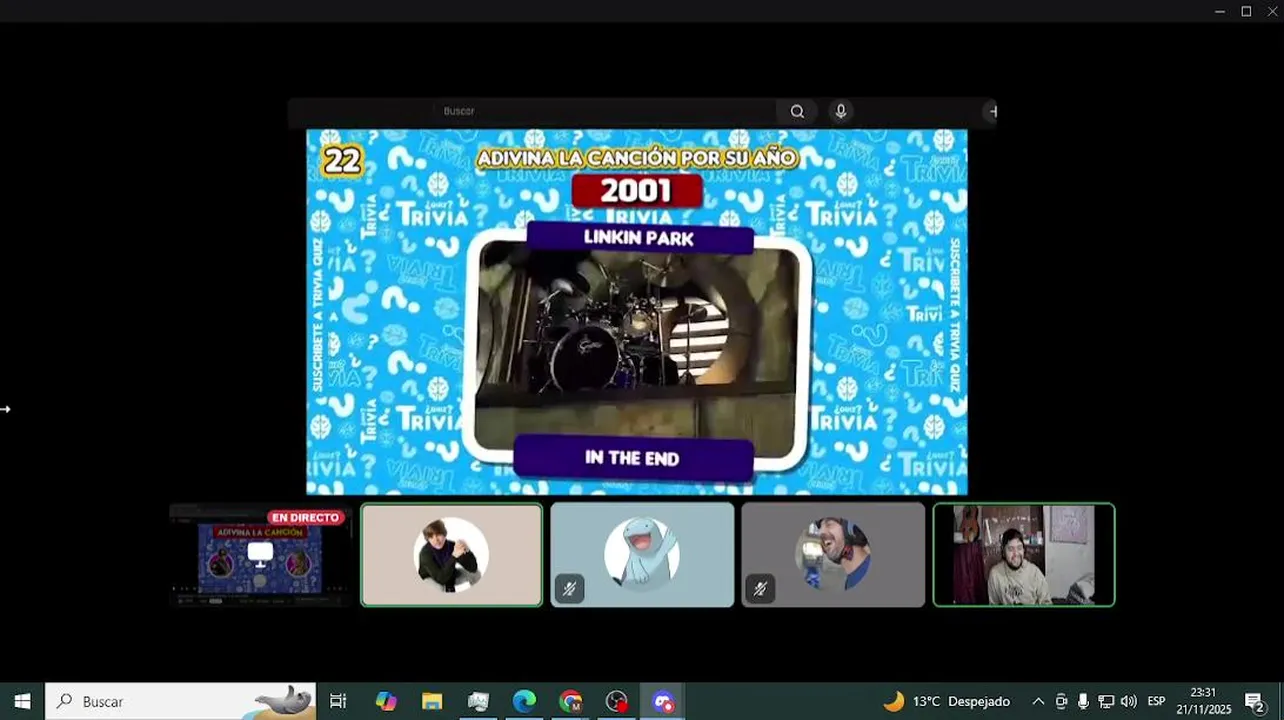Minimize the Discord window
This screenshot has height=720, width=1284.
[x=1219, y=11]
